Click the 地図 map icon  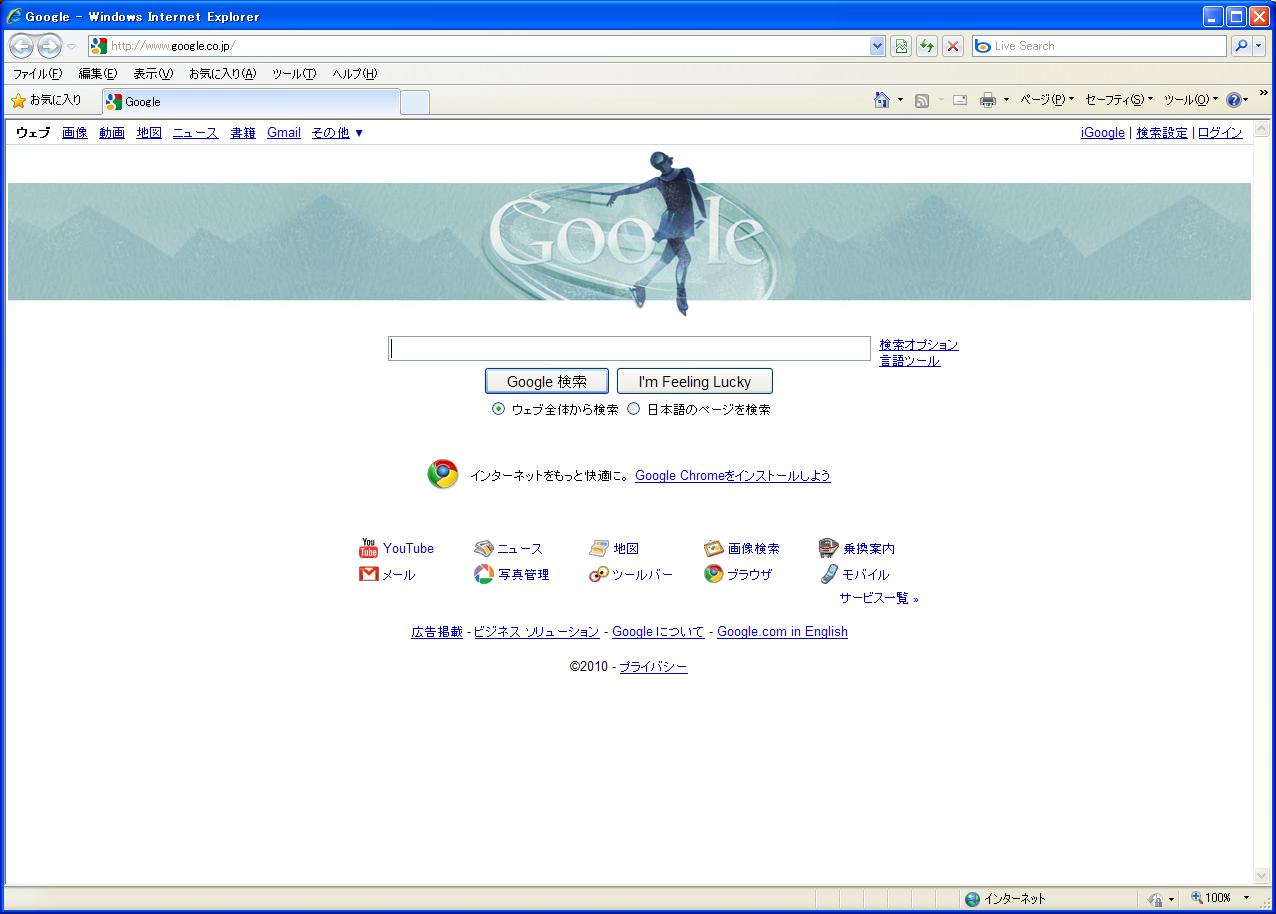coord(599,548)
